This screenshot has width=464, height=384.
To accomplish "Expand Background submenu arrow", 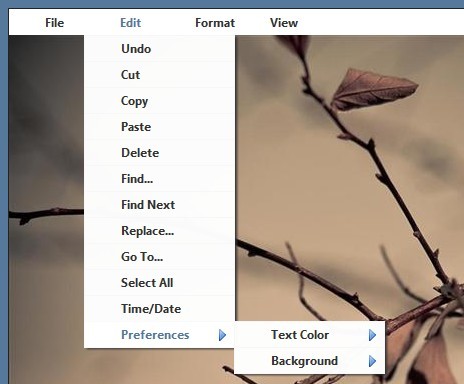I will coord(372,361).
